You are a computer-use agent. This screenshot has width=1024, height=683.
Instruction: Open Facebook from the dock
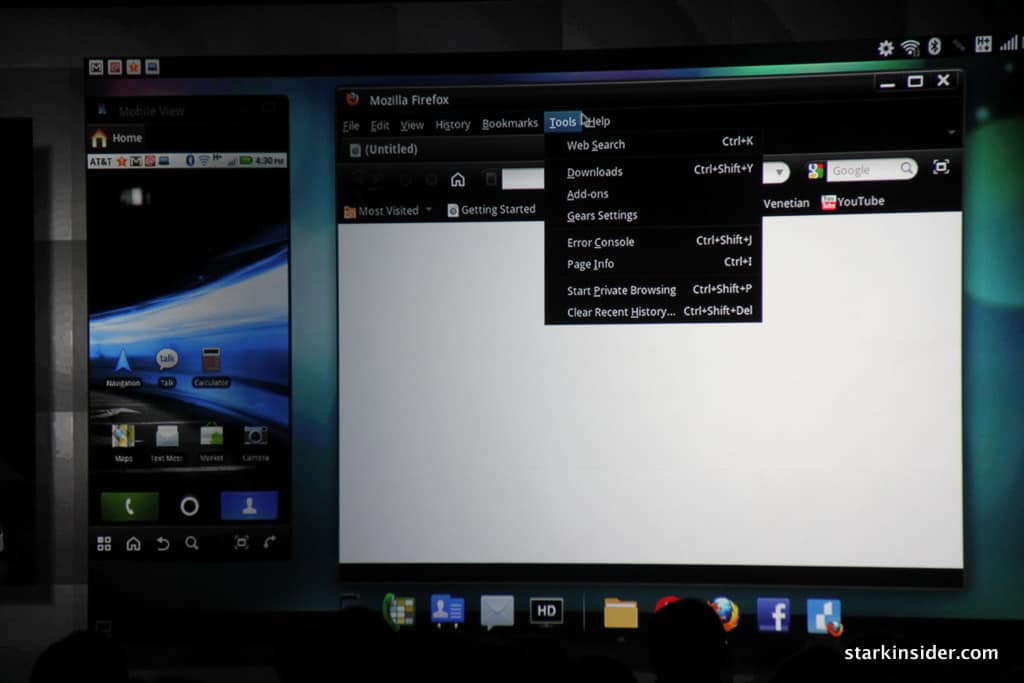(x=773, y=614)
